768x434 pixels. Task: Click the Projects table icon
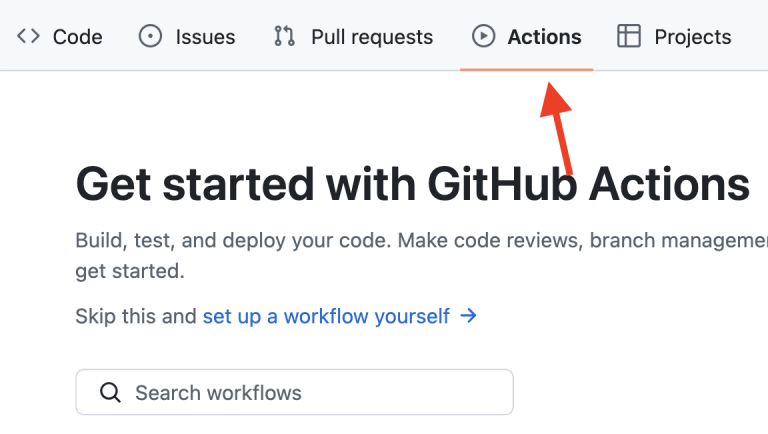pyautogui.click(x=629, y=37)
